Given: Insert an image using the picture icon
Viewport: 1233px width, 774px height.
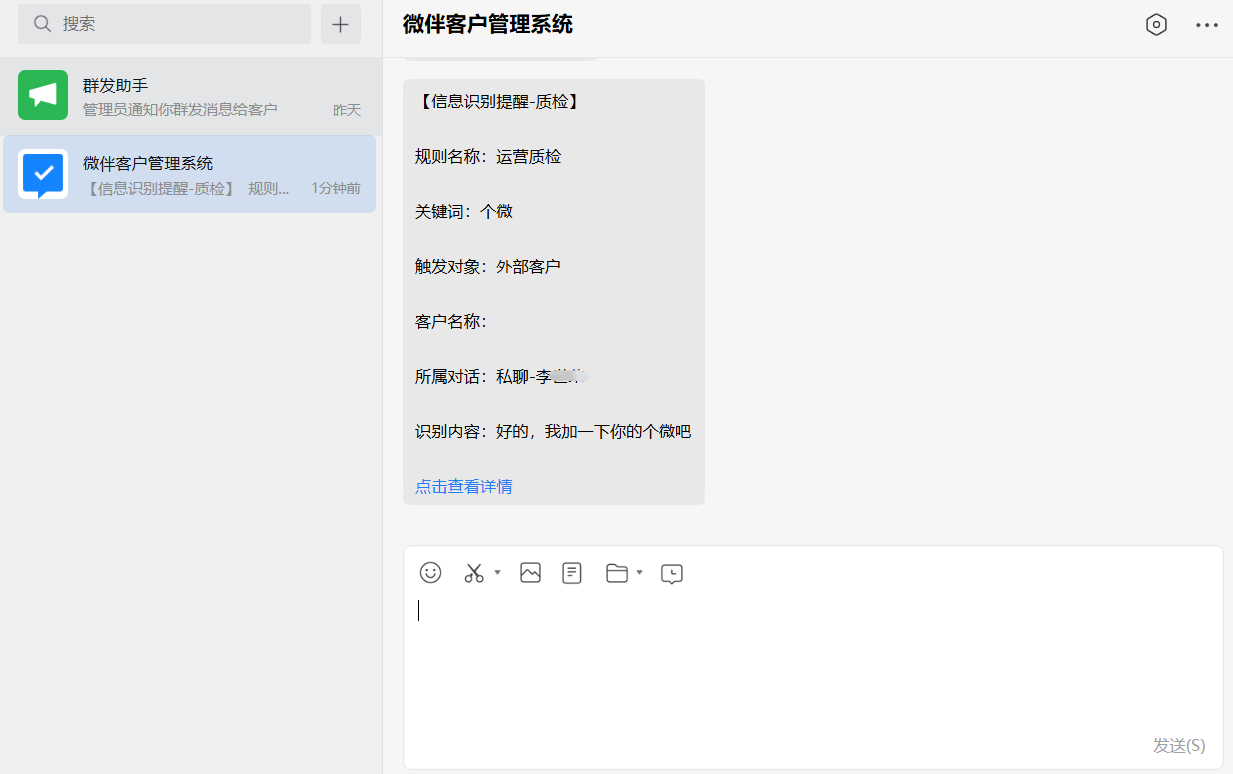Looking at the screenshot, I should coord(530,573).
